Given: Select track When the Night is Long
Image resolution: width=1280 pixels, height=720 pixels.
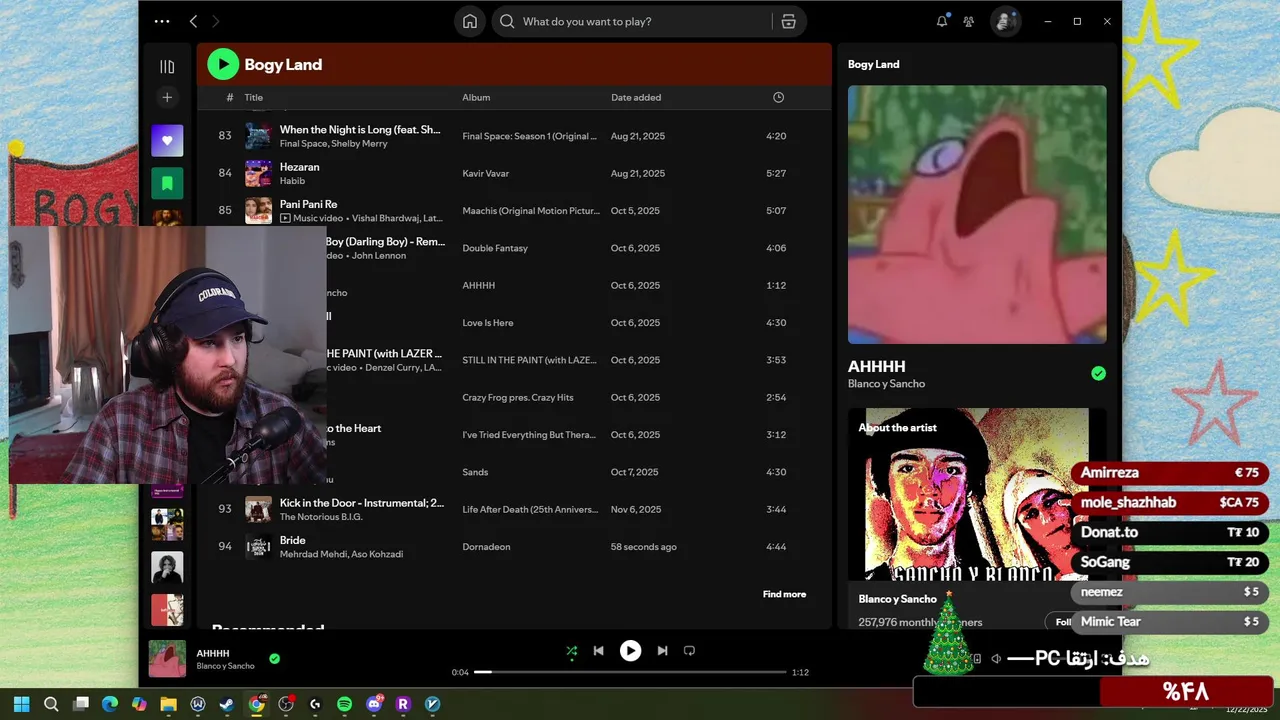Looking at the screenshot, I should tap(513, 136).
